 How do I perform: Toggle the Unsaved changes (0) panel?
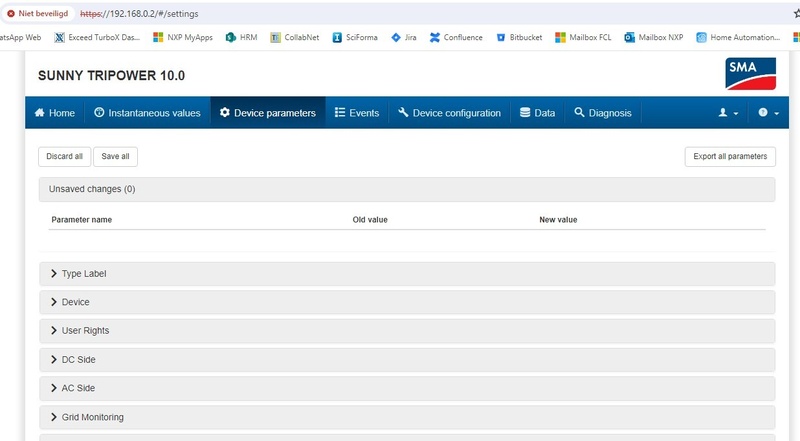(407, 189)
